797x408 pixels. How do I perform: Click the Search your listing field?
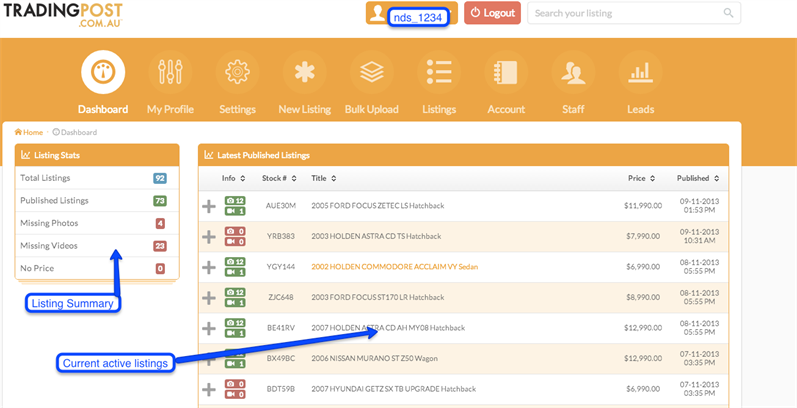click(625, 14)
